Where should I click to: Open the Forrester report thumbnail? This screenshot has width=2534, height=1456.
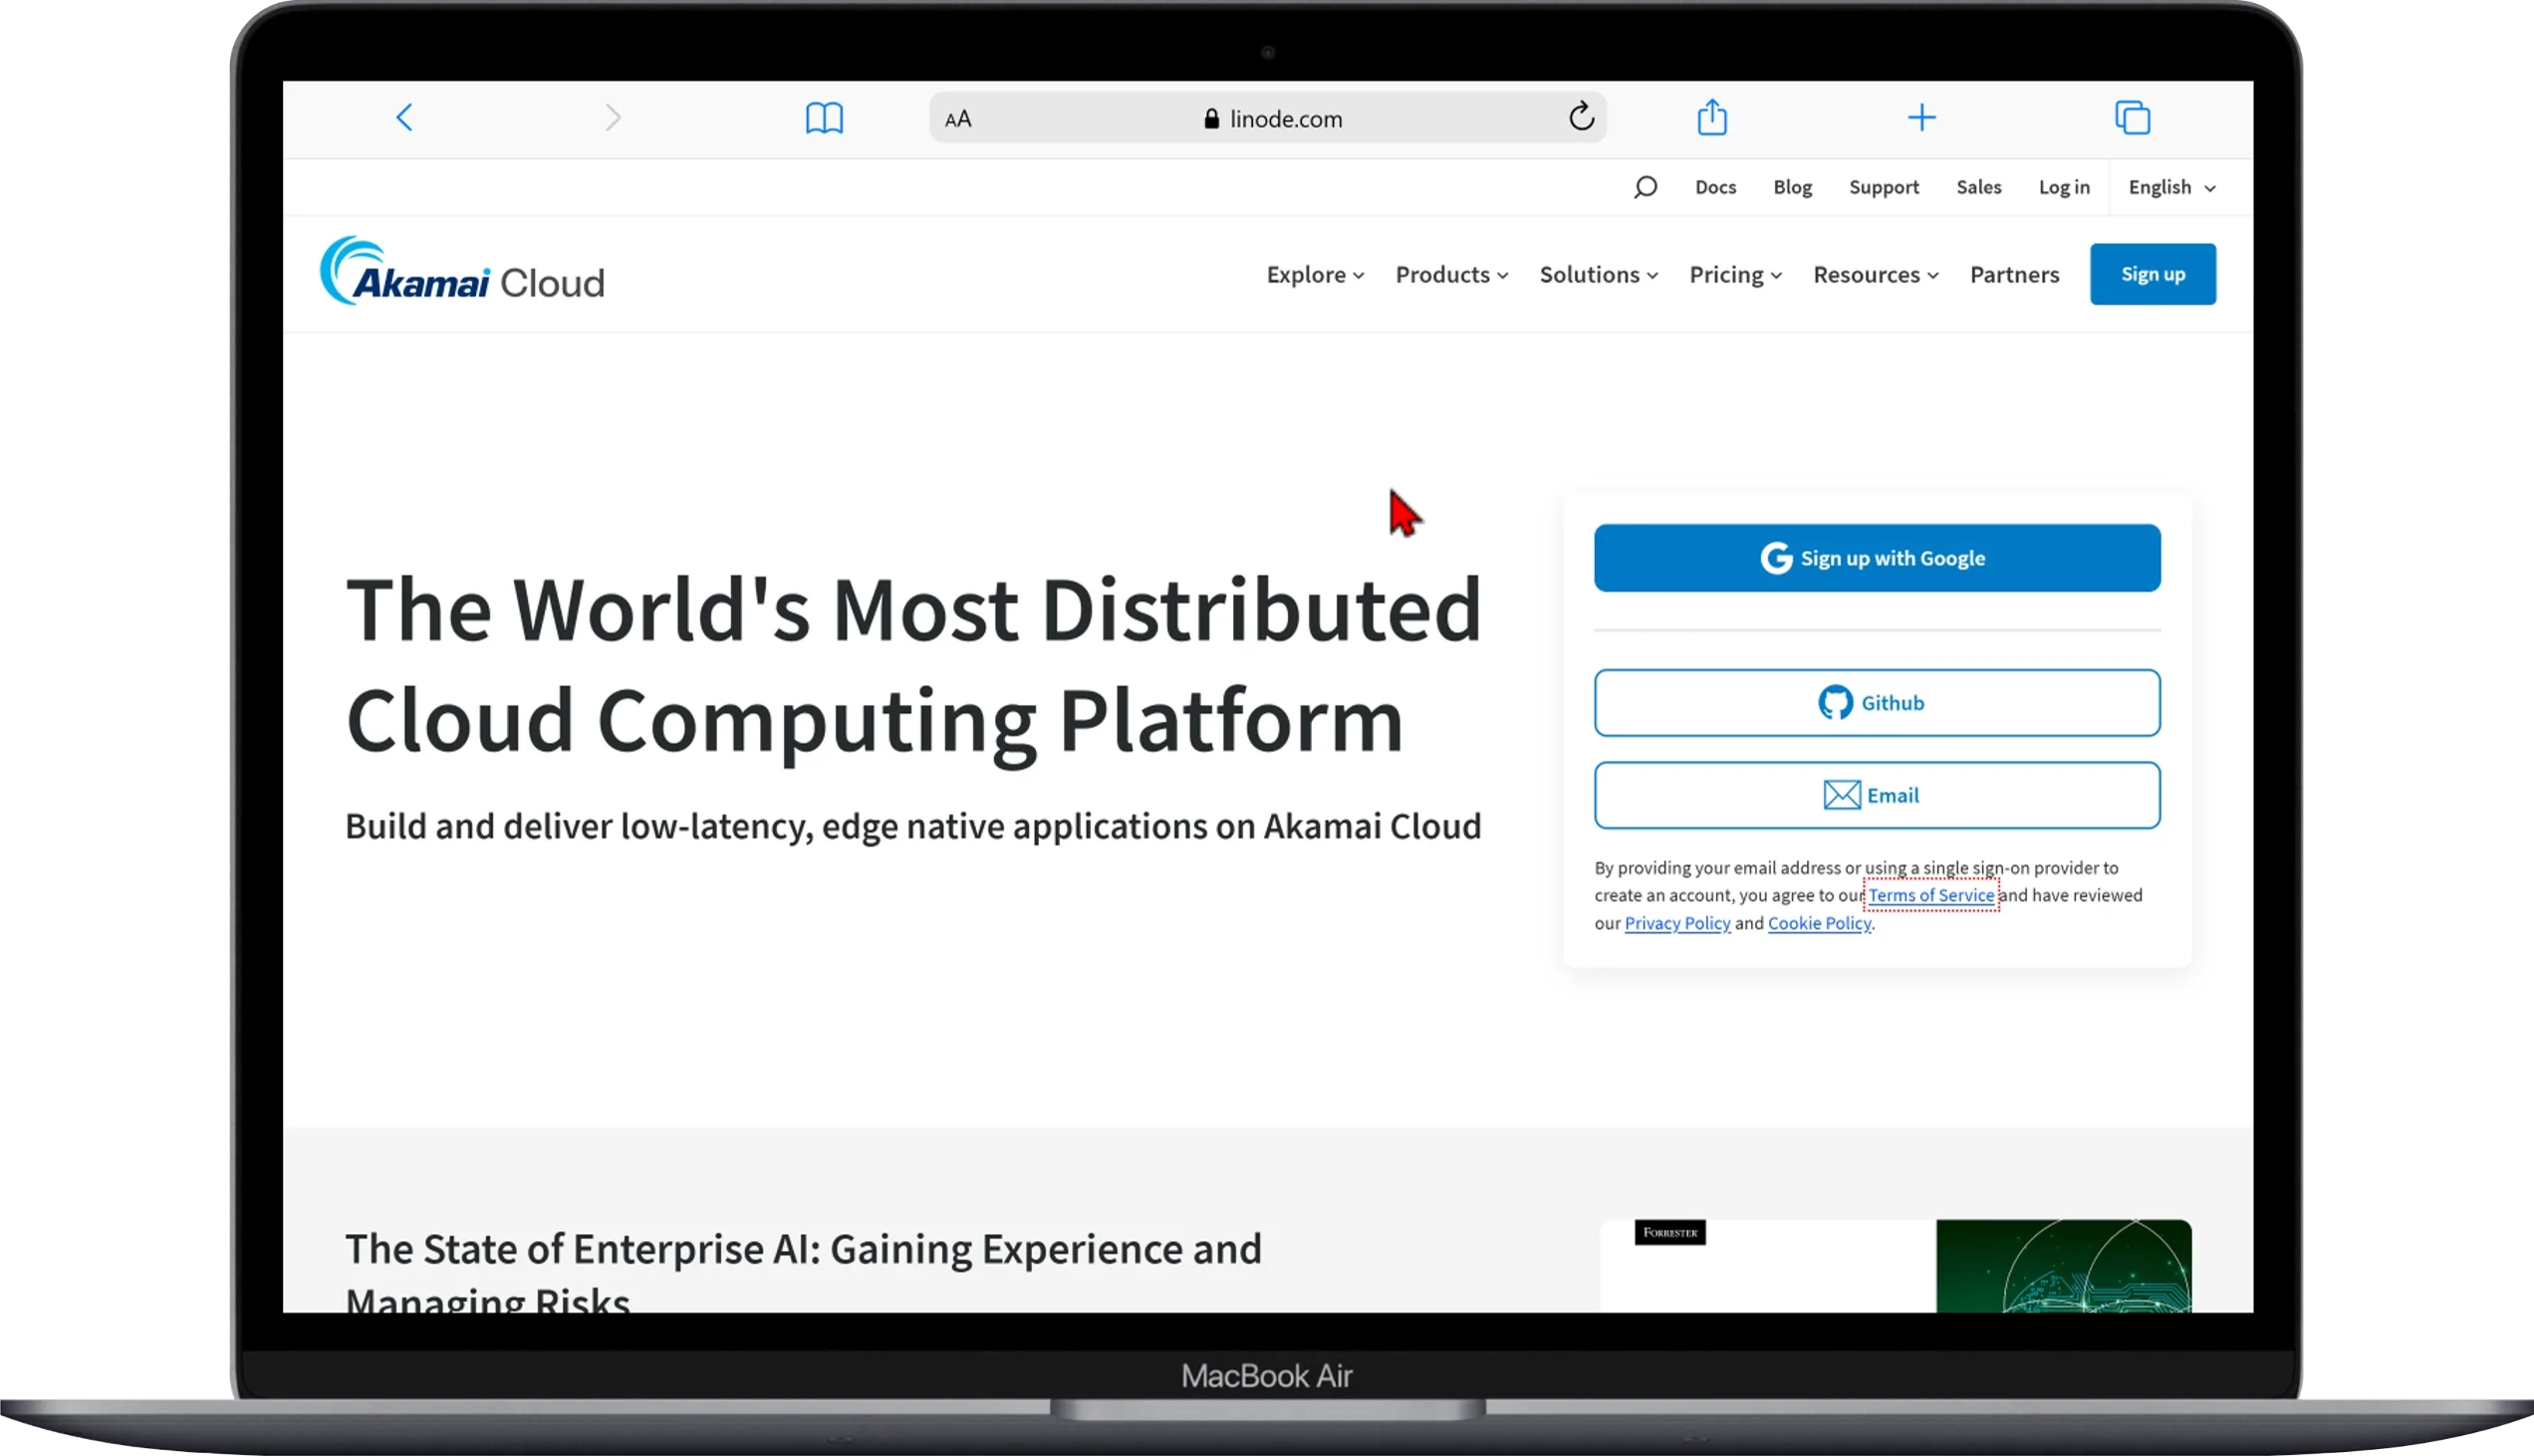pyautogui.click(x=1896, y=1265)
